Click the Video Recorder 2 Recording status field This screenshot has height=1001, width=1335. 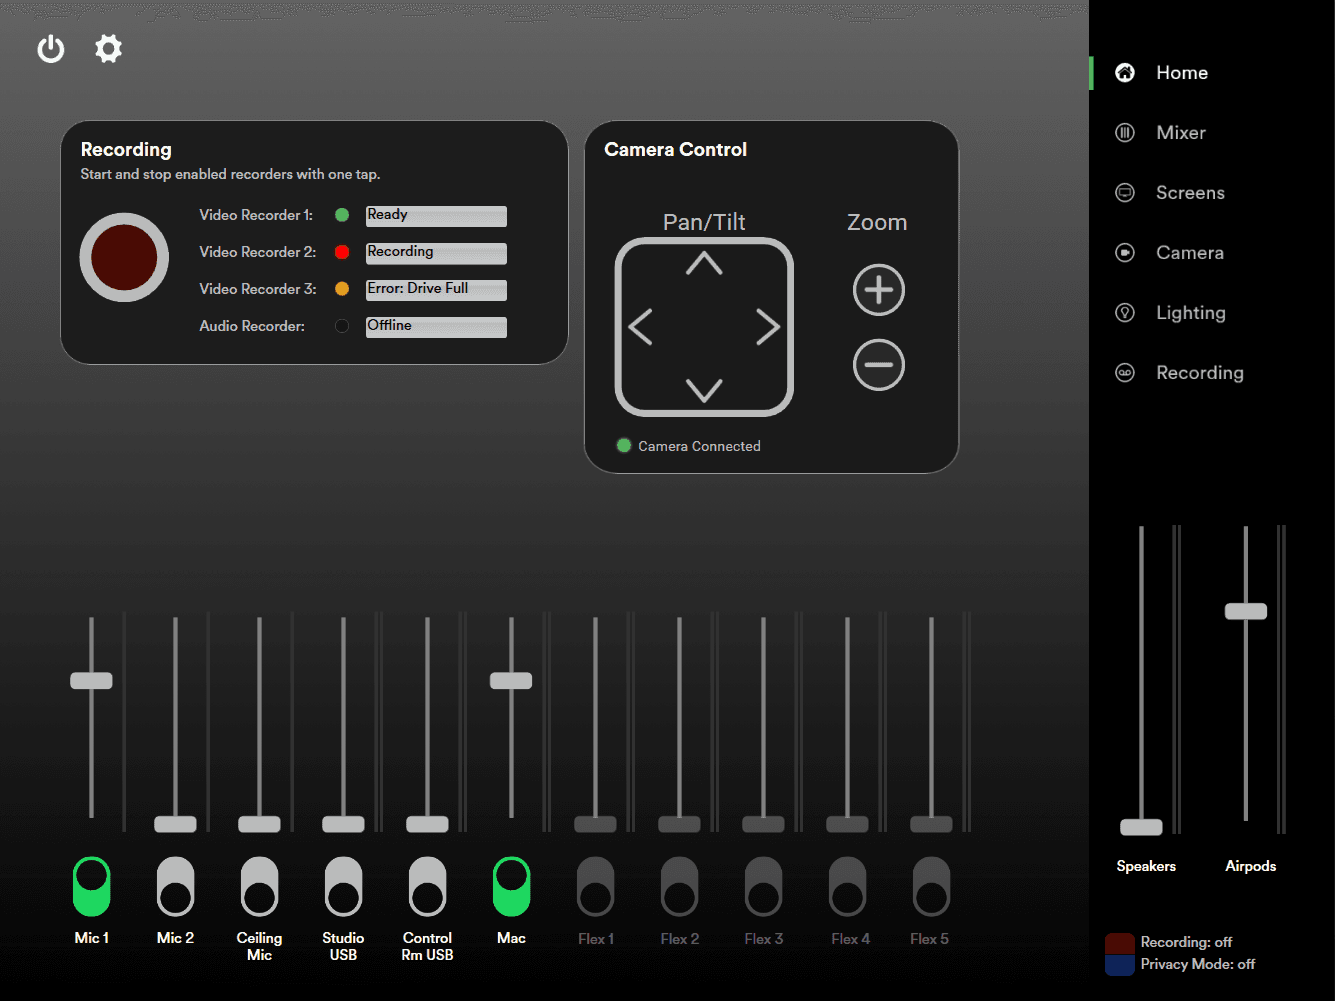(x=436, y=253)
